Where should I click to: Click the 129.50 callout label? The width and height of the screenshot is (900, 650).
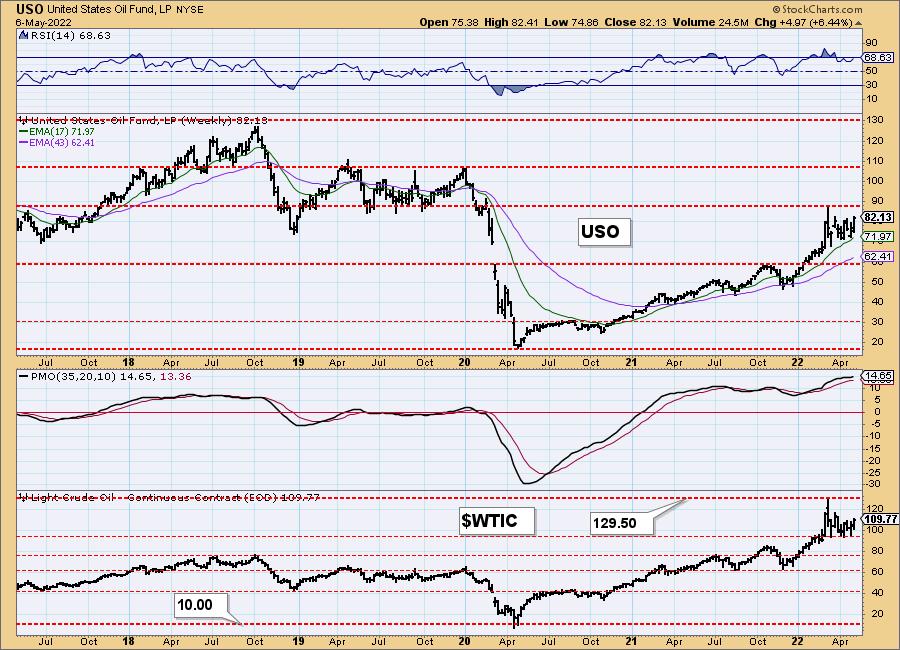click(x=622, y=523)
